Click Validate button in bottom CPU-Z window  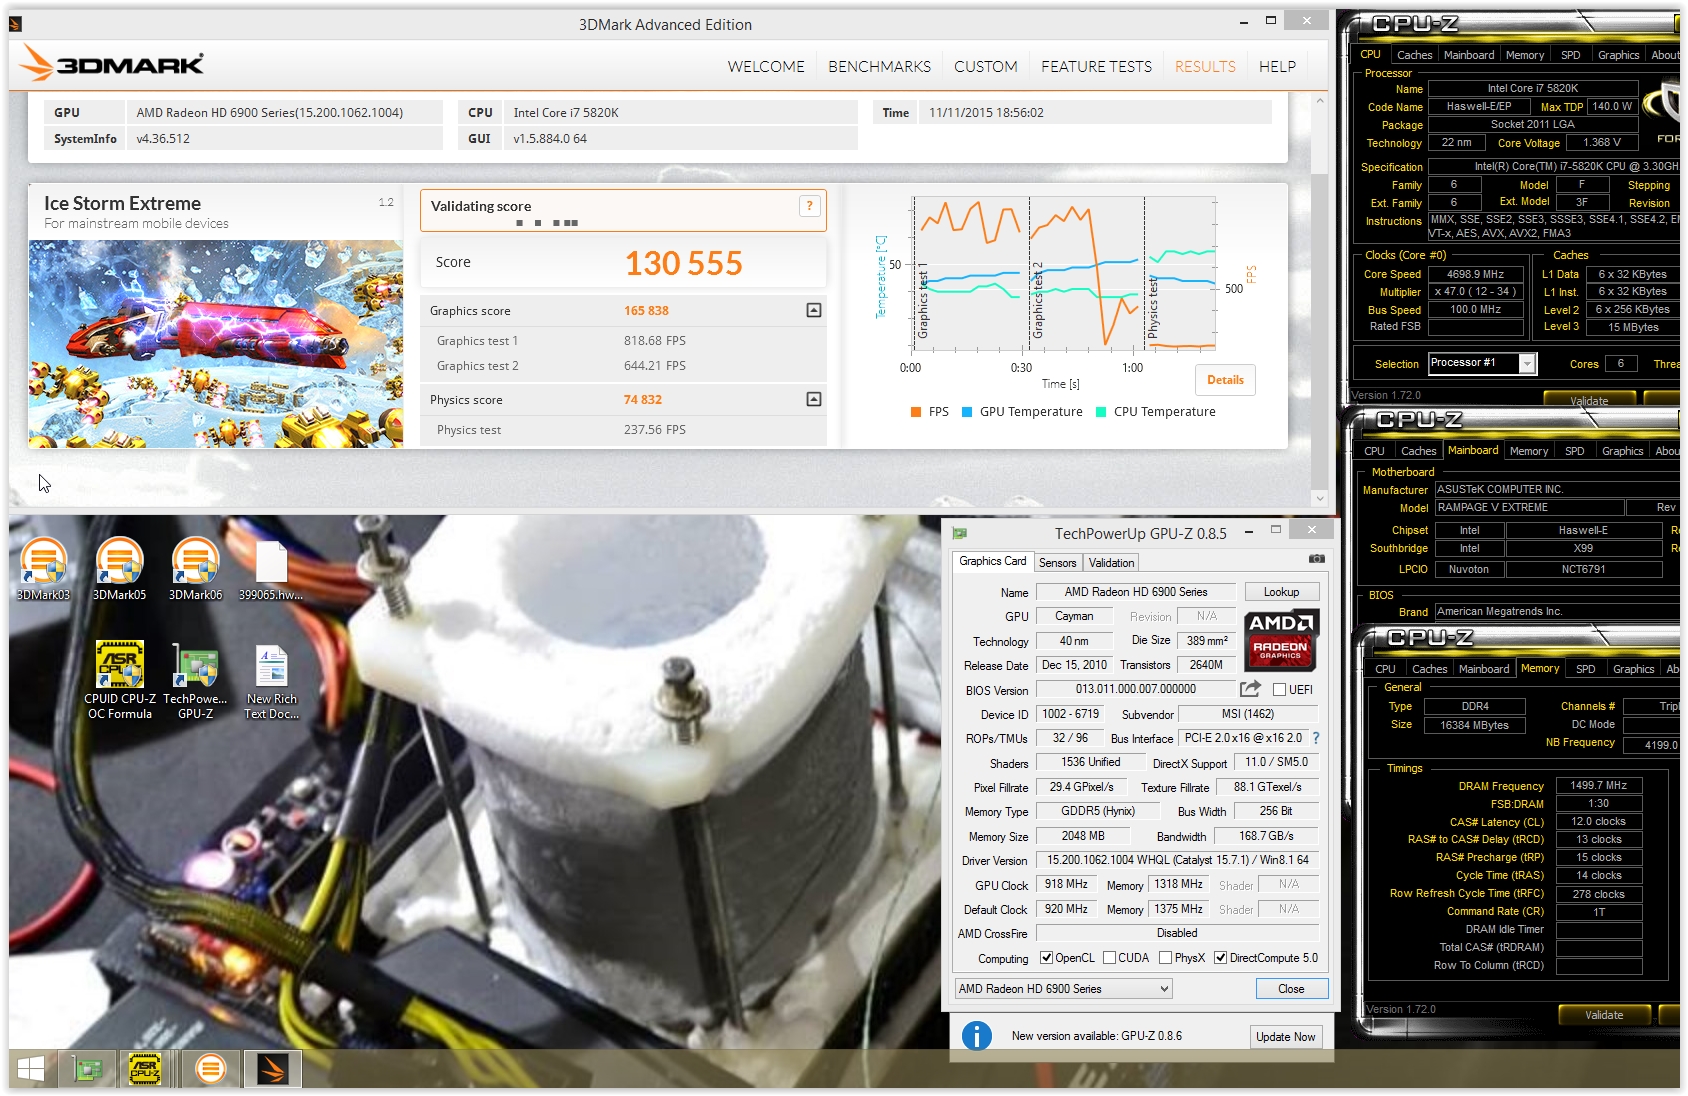[x=1603, y=1015]
